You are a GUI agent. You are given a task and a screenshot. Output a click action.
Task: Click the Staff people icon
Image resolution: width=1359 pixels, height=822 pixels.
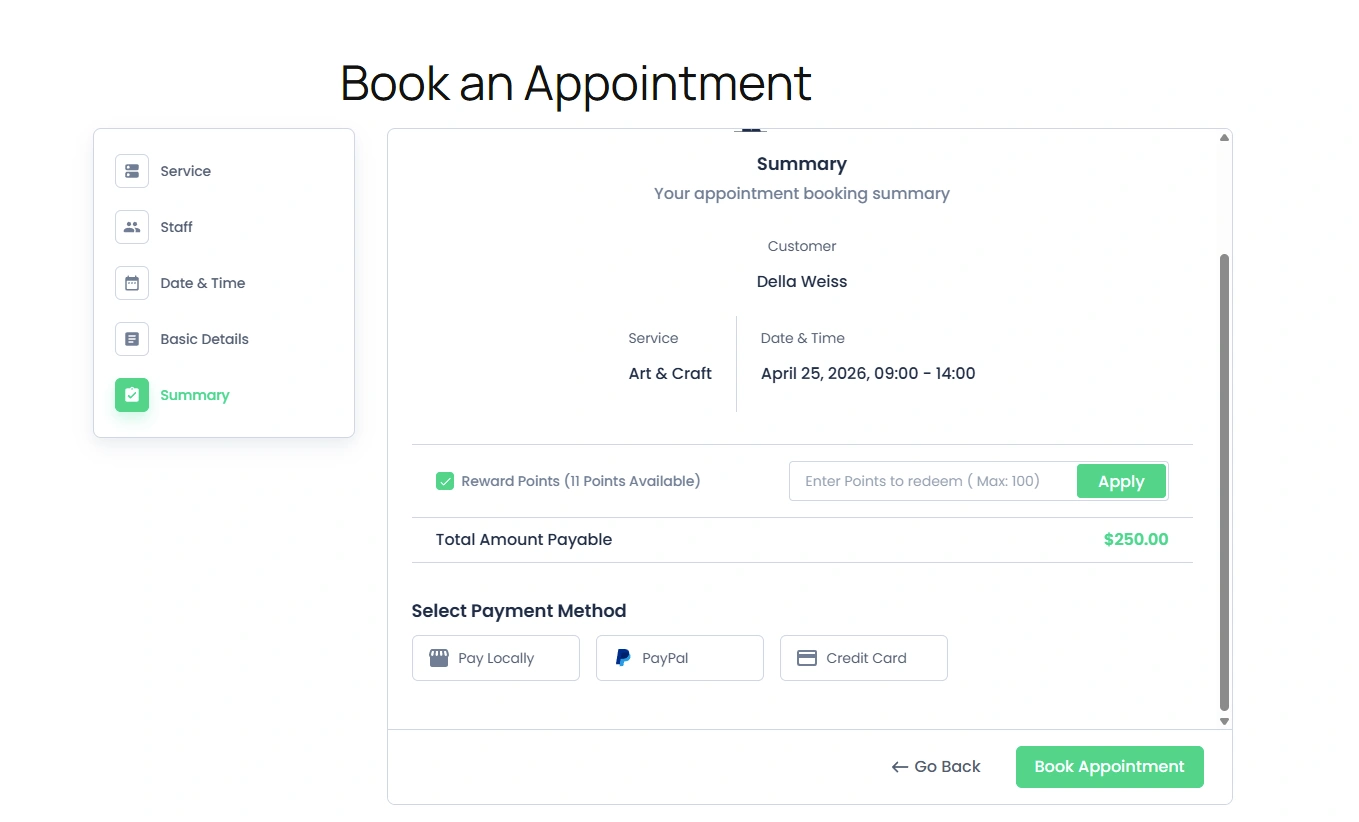131,227
